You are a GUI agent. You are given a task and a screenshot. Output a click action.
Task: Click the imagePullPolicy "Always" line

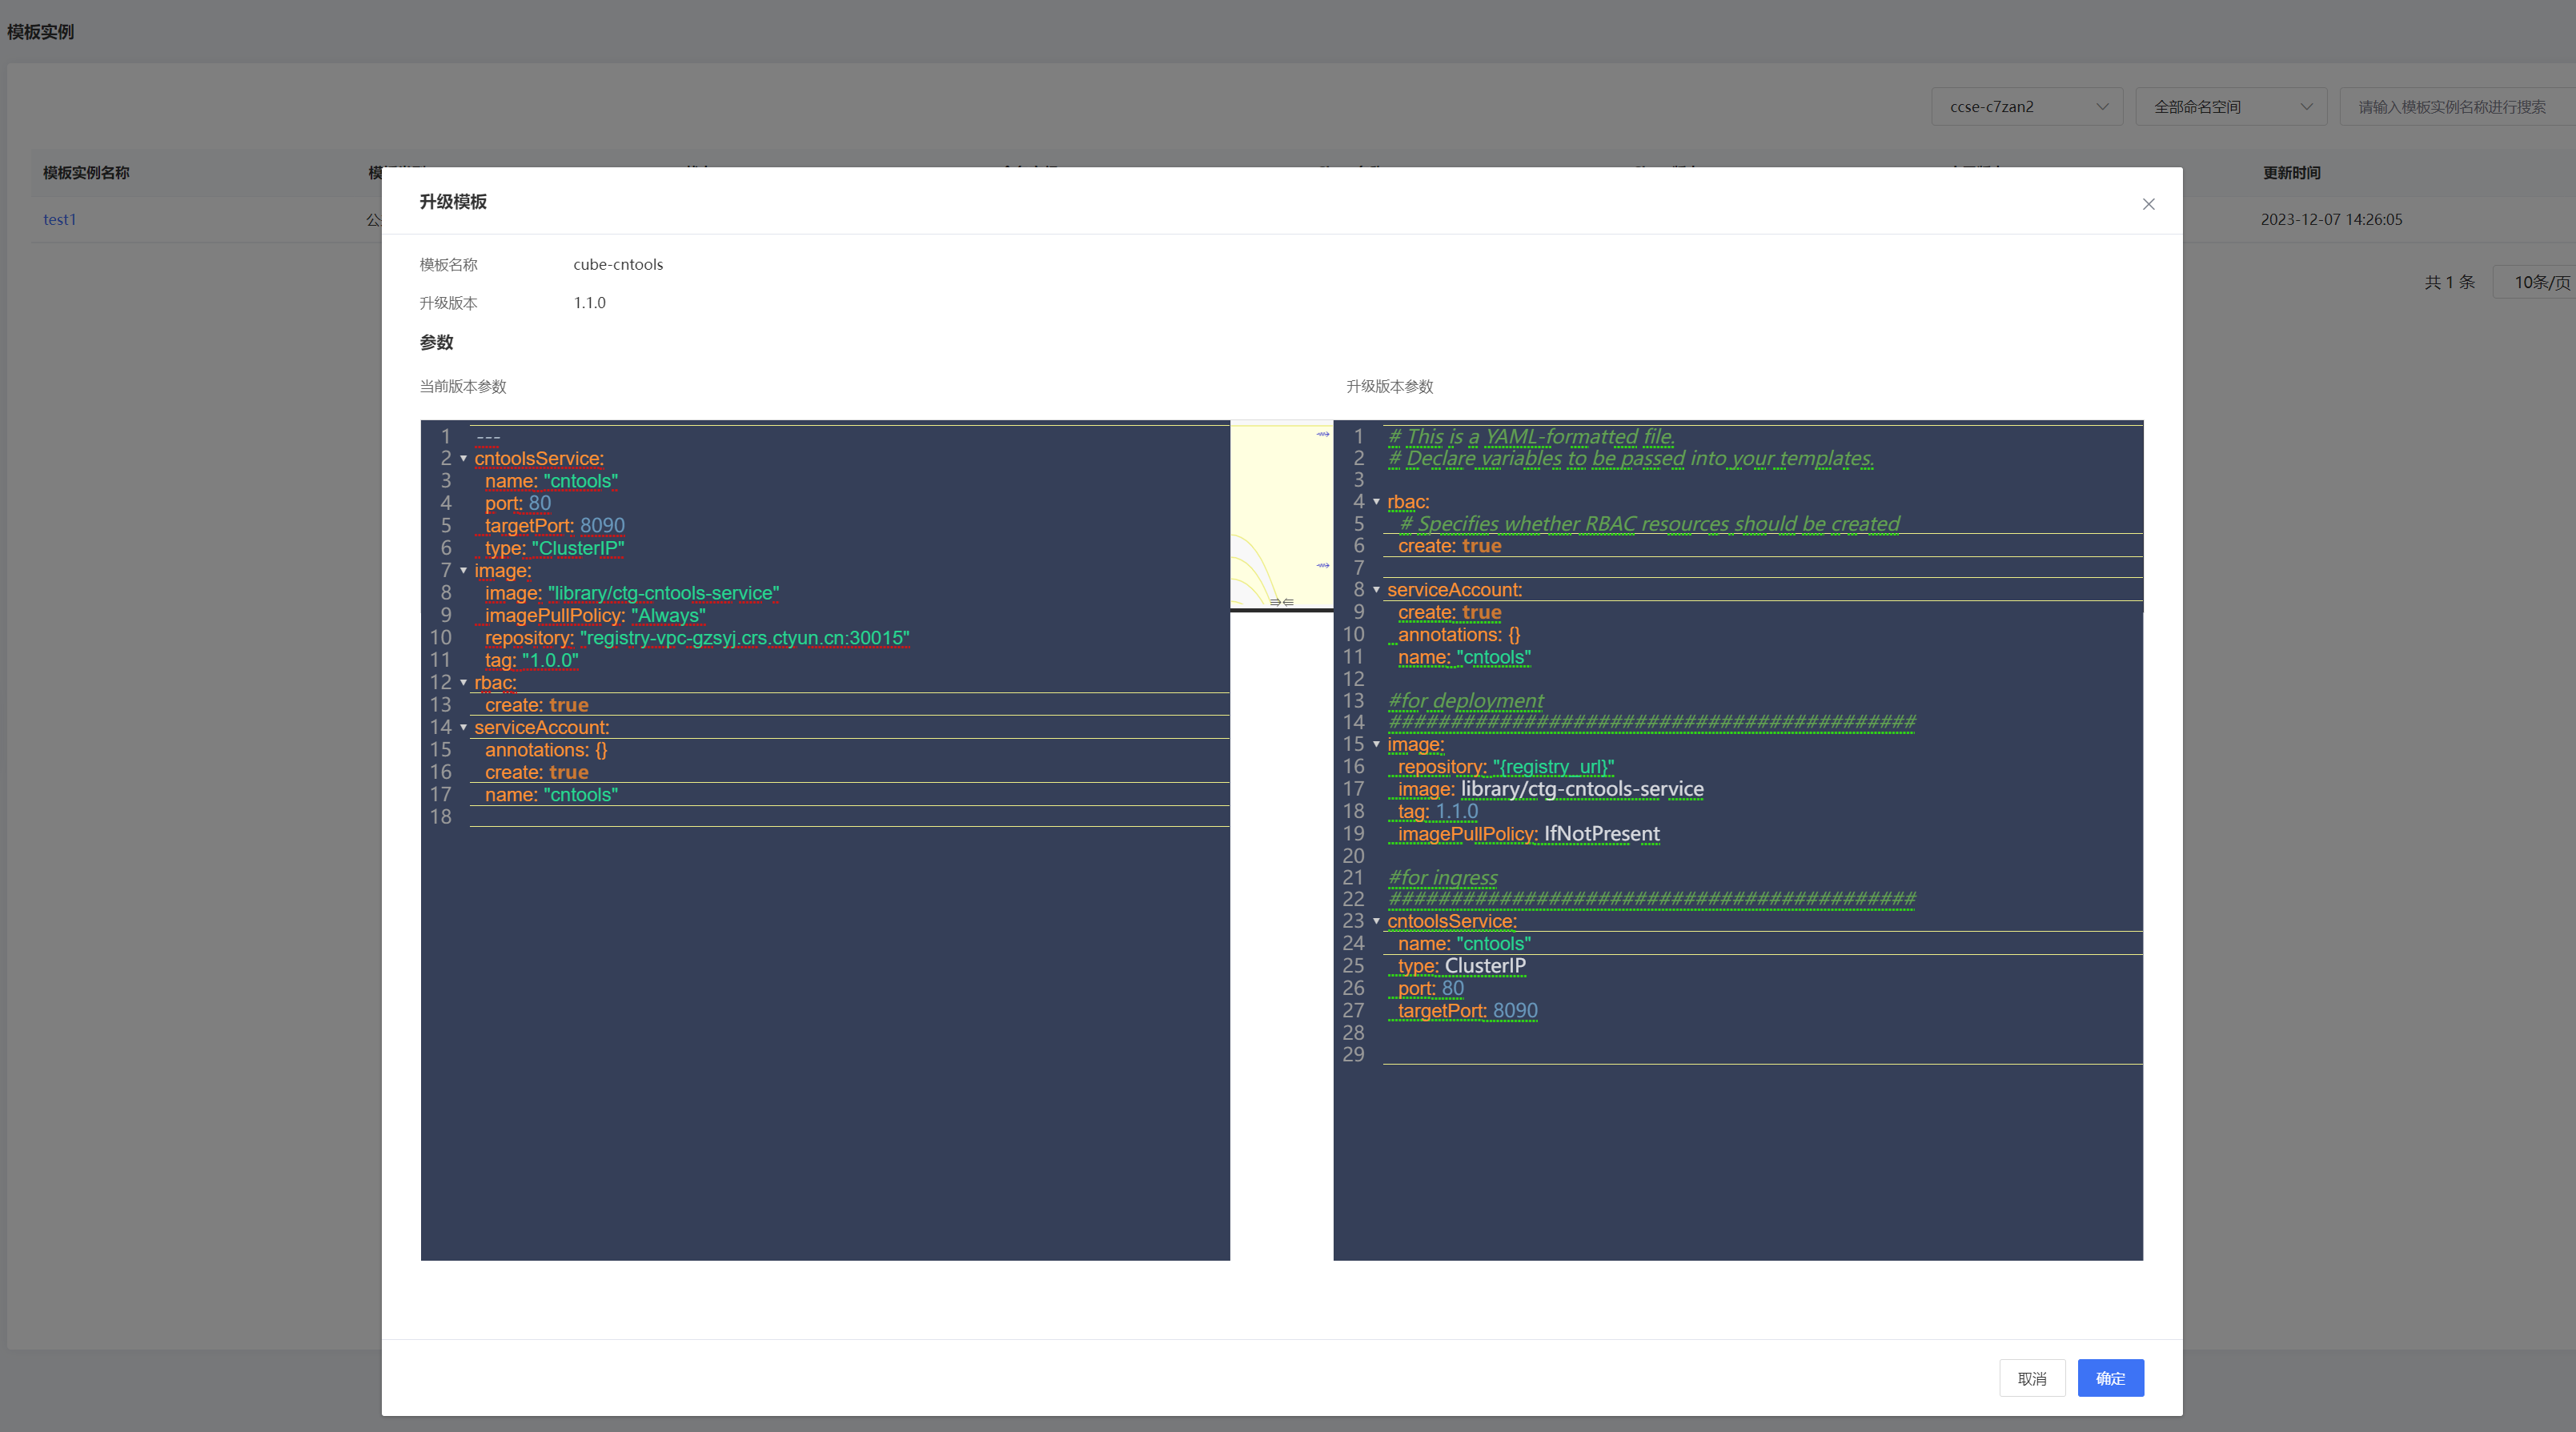595,616
